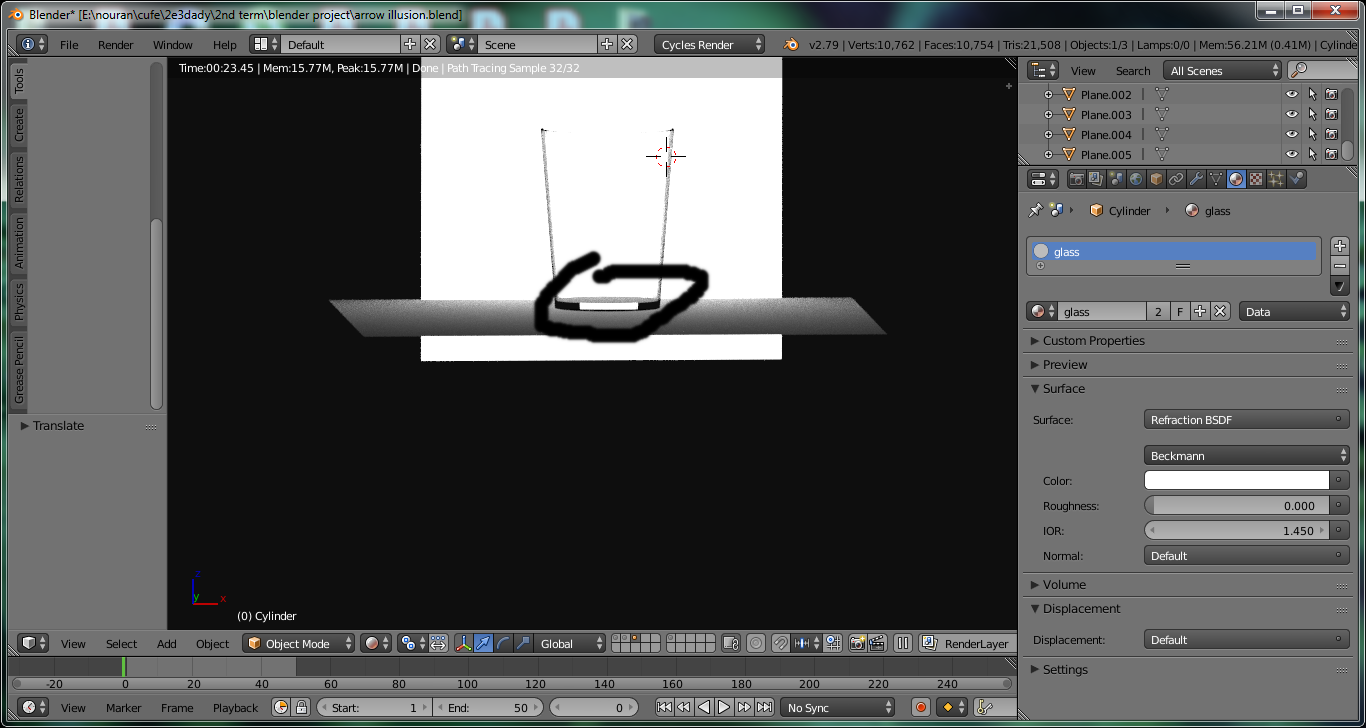The height and width of the screenshot is (728, 1366).
Task: Select the glass material slot row
Action: pos(1174,252)
